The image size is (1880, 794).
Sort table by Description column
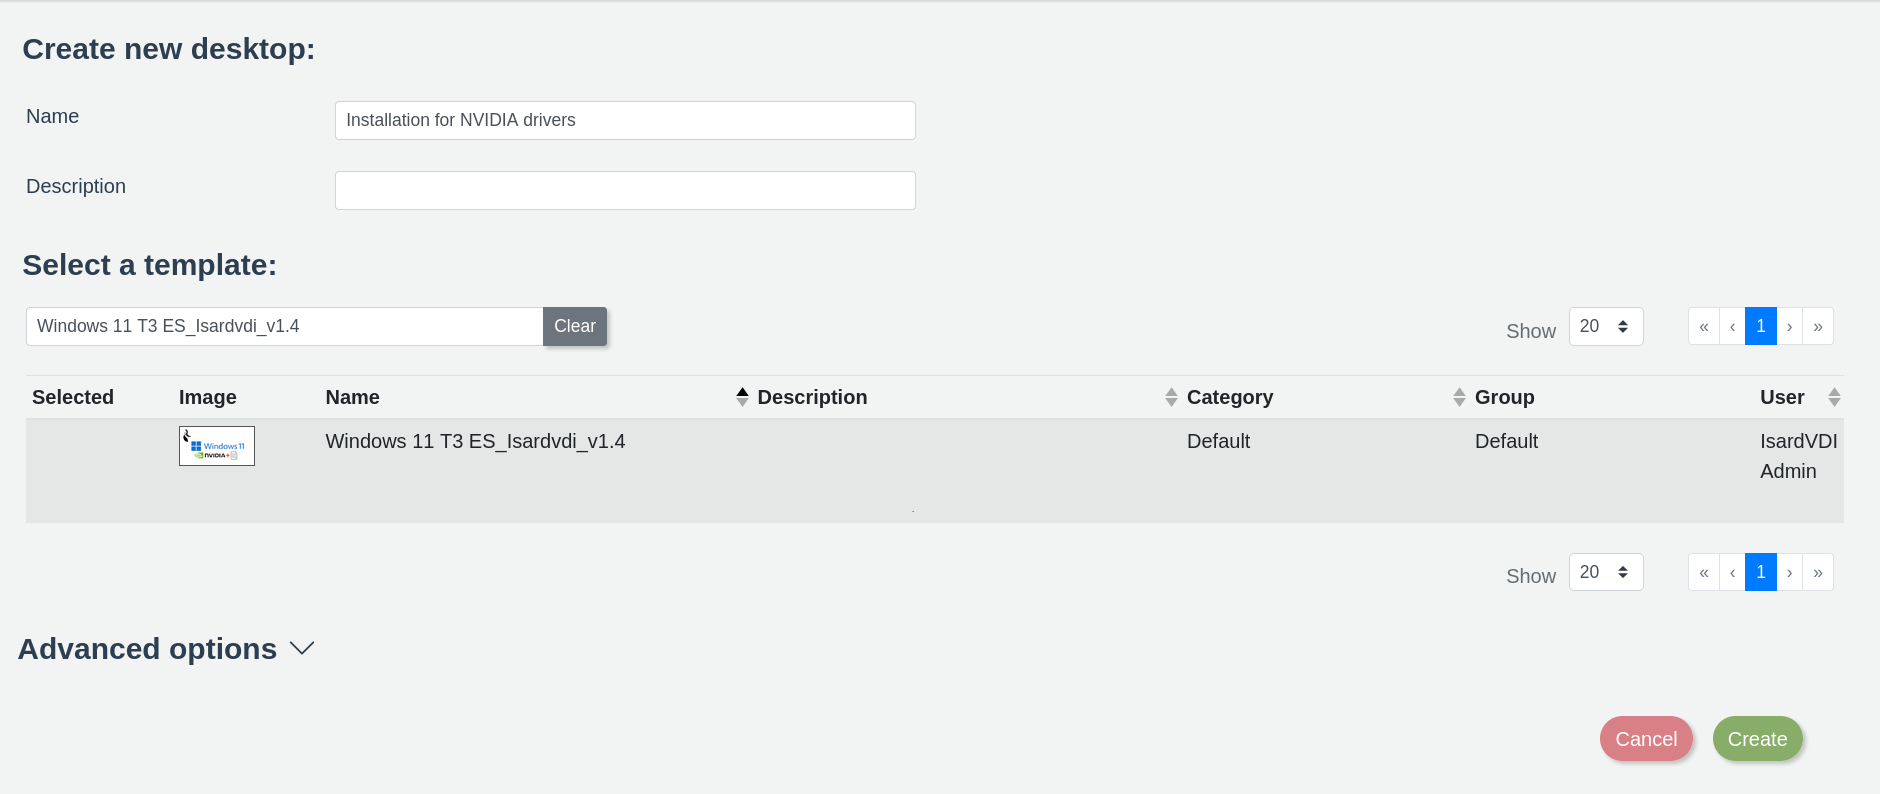click(x=812, y=397)
